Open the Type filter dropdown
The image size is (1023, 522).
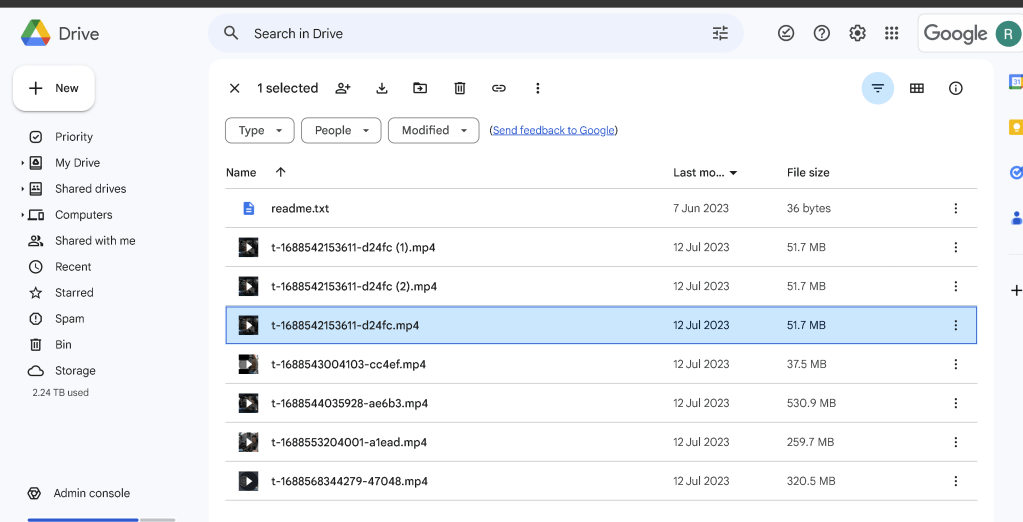[260, 130]
